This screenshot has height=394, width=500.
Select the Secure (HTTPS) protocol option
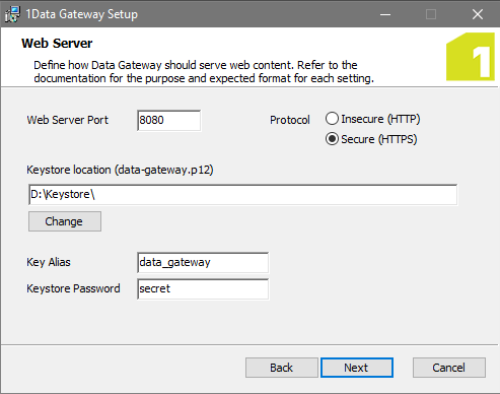[371, 139]
